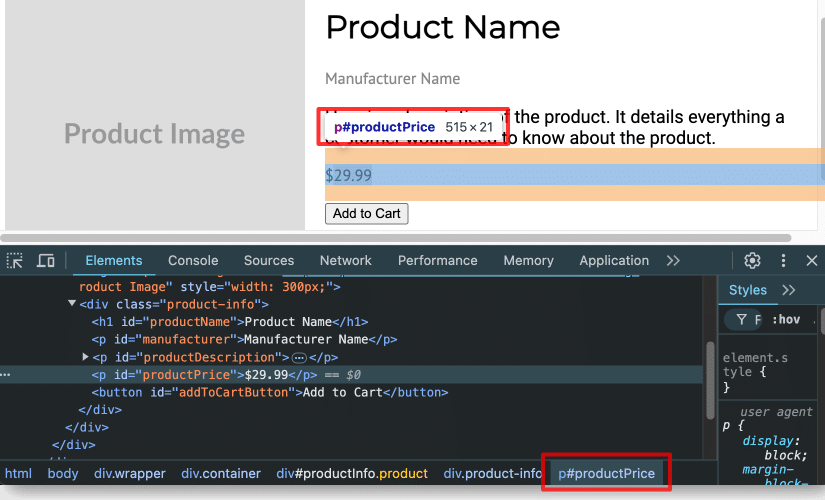The width and height of the screenshot is (825, 500).
Task: Click the page horizontal scrollbar
Action: [396, 238]
